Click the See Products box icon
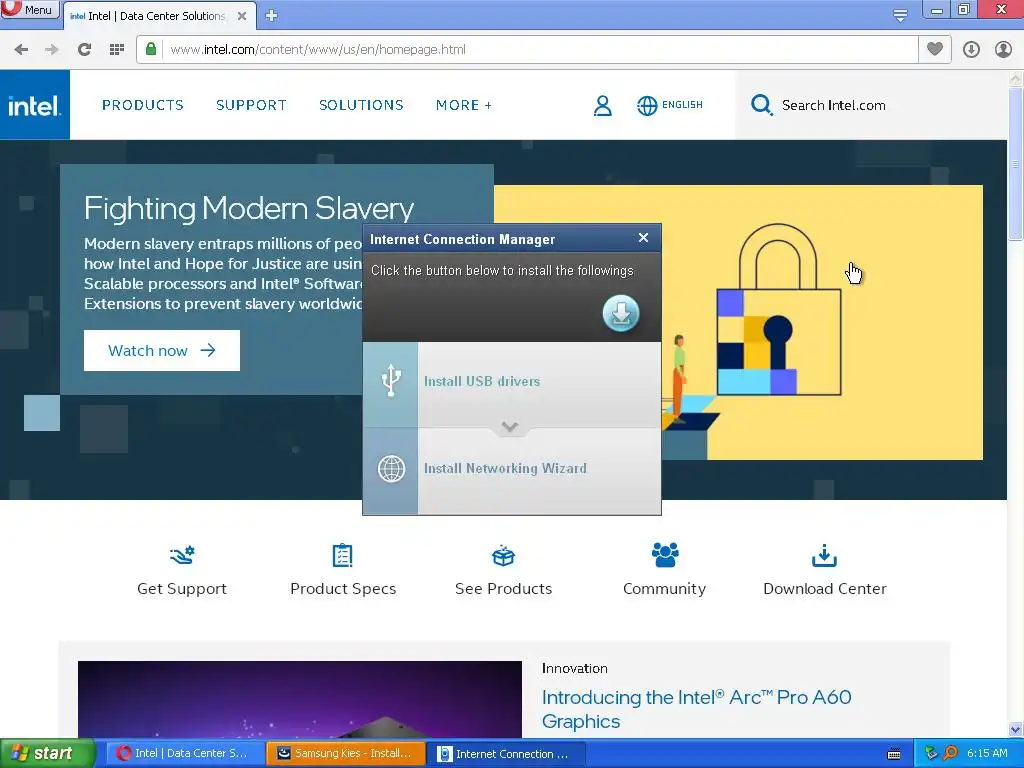 [504, 555]
